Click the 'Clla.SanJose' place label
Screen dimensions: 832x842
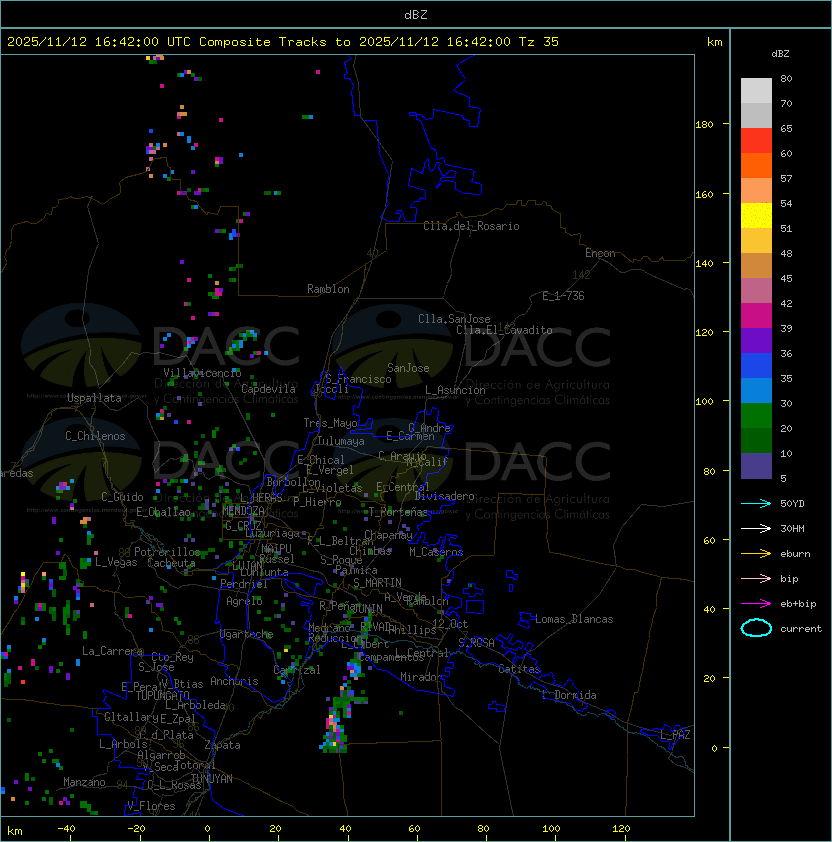(x=454, y=319)
